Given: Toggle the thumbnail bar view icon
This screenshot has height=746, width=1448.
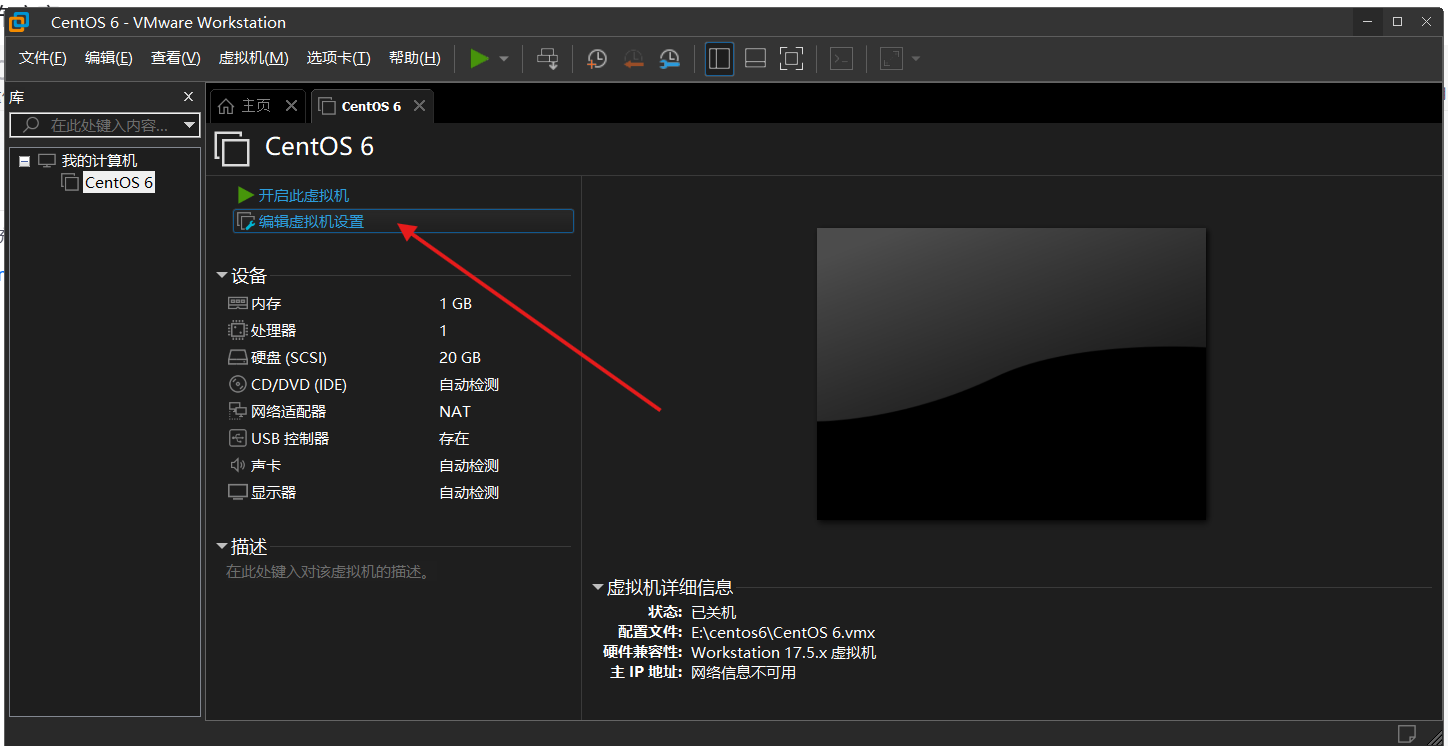Looking at the screenshot, I should coord(755,59).
